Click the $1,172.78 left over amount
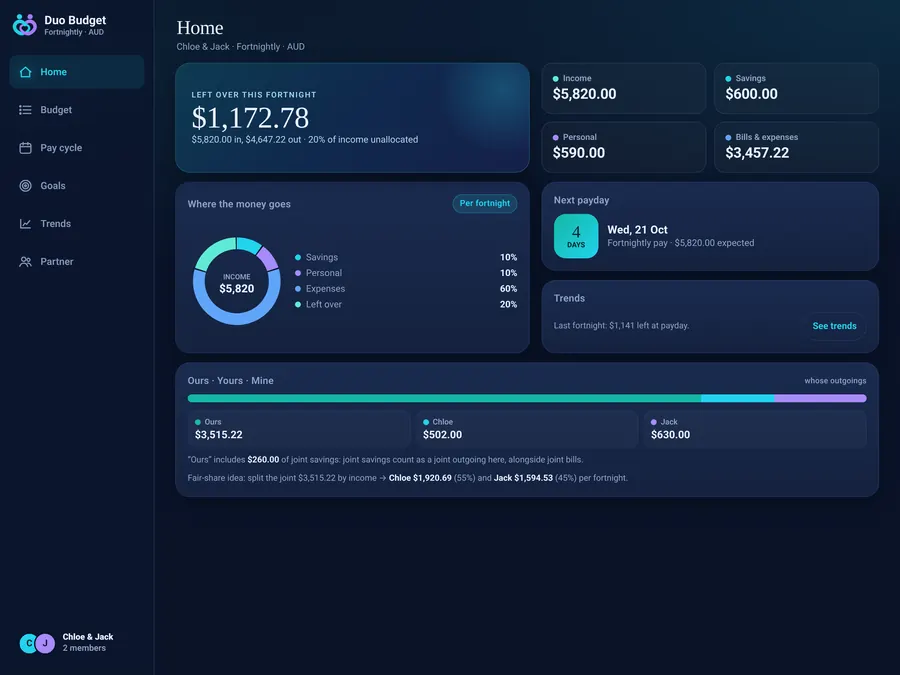Image resolution: width=900 pixels, height=675 pixels. pyautogui.click(x=250, y=118)
